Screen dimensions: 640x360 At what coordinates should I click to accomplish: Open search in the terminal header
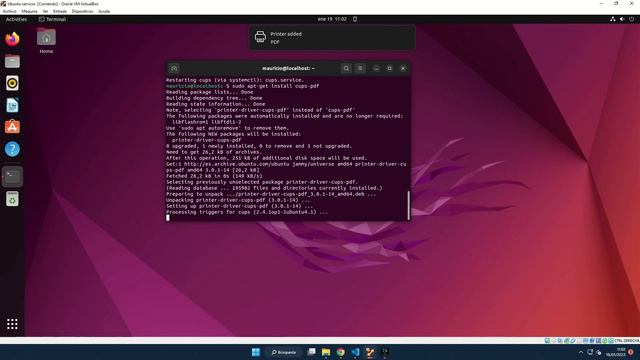pos(346,68)
